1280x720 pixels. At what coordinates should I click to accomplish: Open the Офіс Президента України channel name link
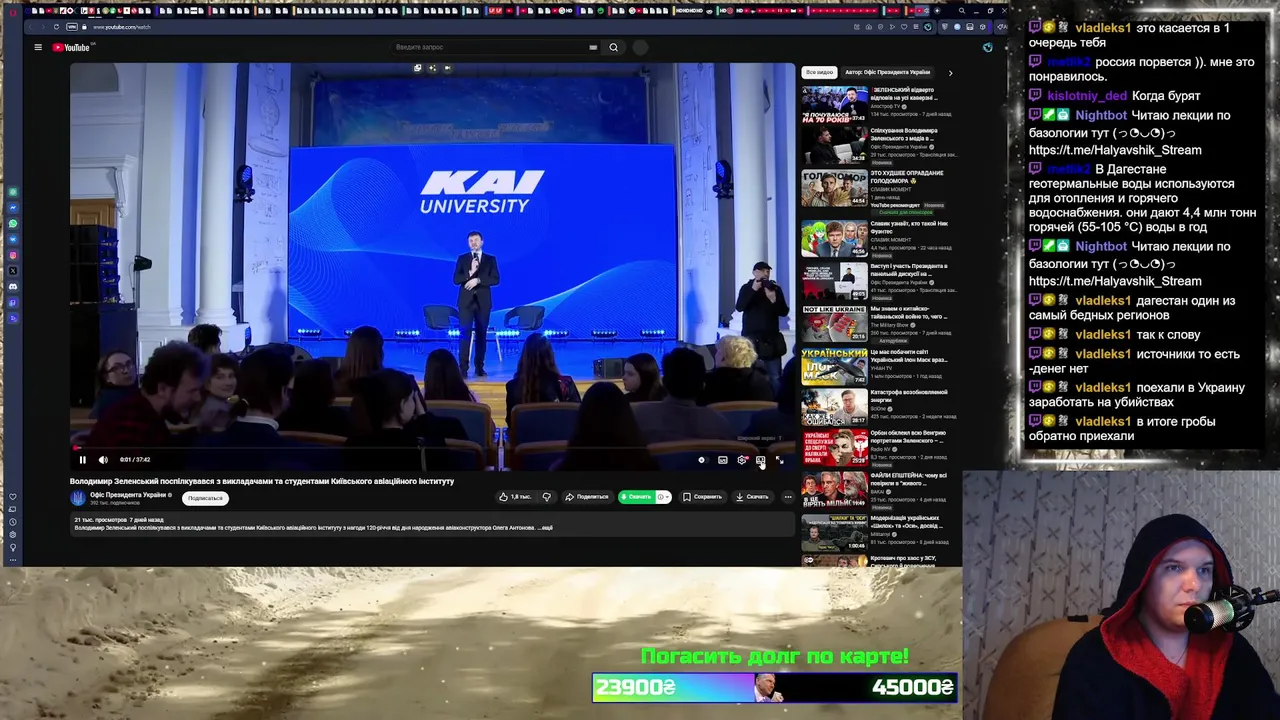[128, 495]
